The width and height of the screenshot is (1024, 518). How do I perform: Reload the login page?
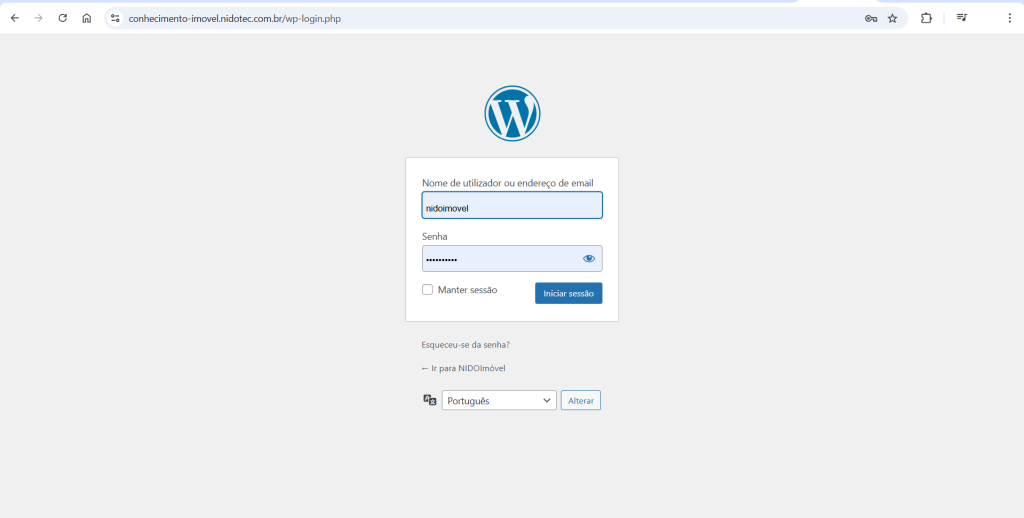(63, 18)
